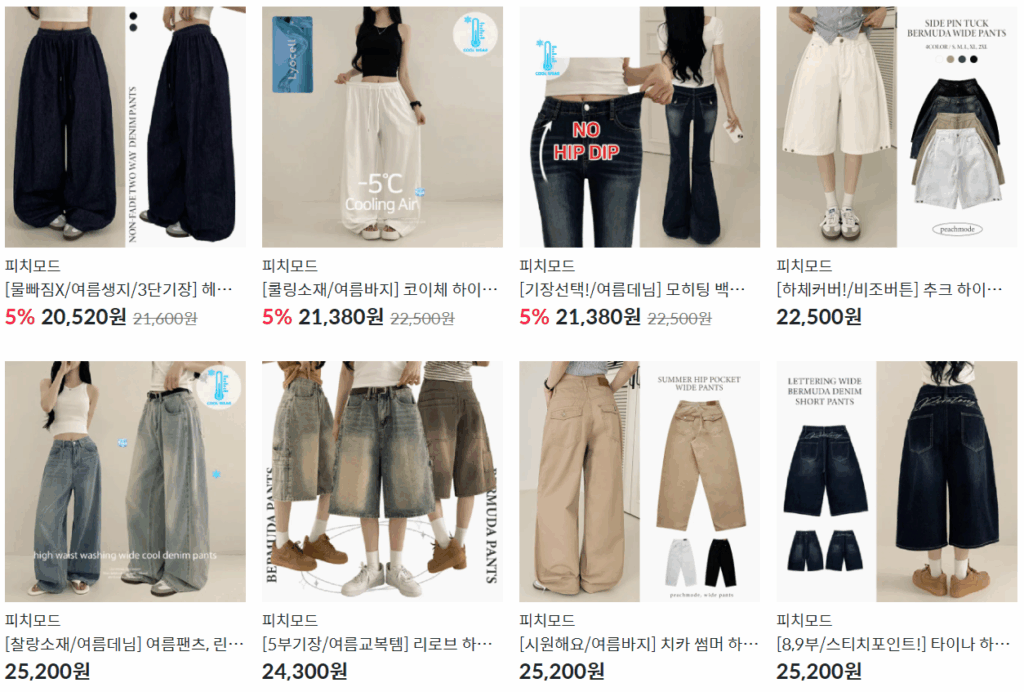The width and height of the screenshot is (1024, 692).
Task: Open product title starting 쿨링소재/여름바지
Action: pyautogui.click(x=380, y=289)
